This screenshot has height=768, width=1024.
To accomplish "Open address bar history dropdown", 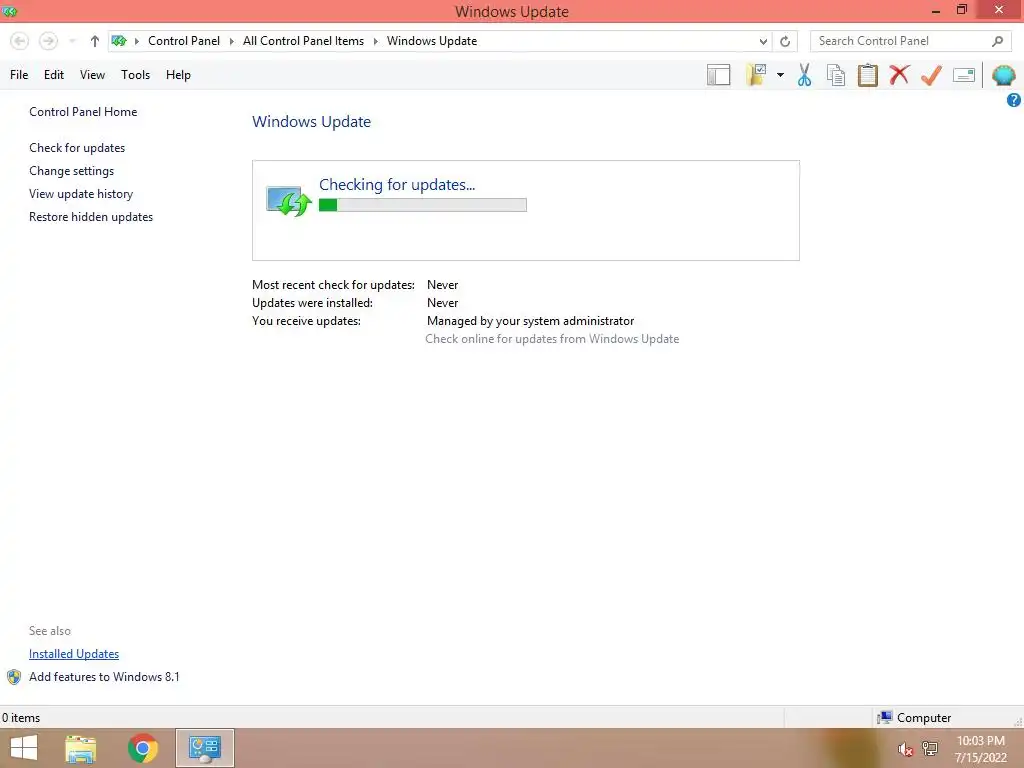I will tap(763, 41).
